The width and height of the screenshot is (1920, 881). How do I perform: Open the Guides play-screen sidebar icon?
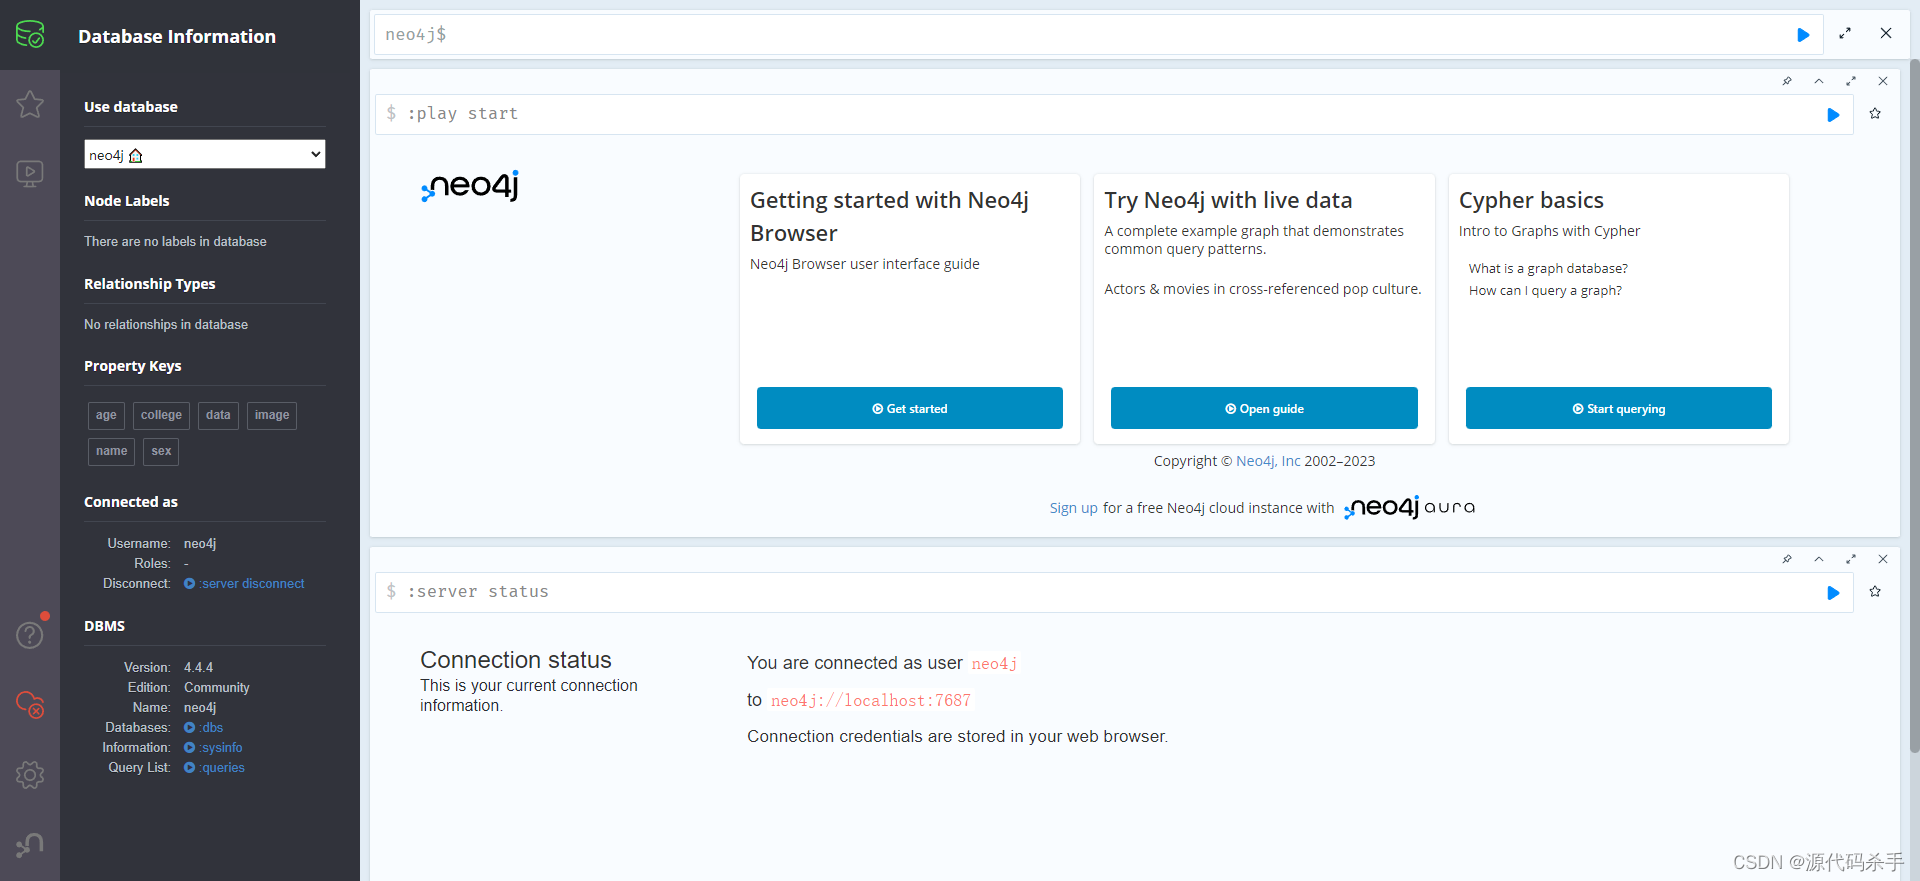[30, 174]
